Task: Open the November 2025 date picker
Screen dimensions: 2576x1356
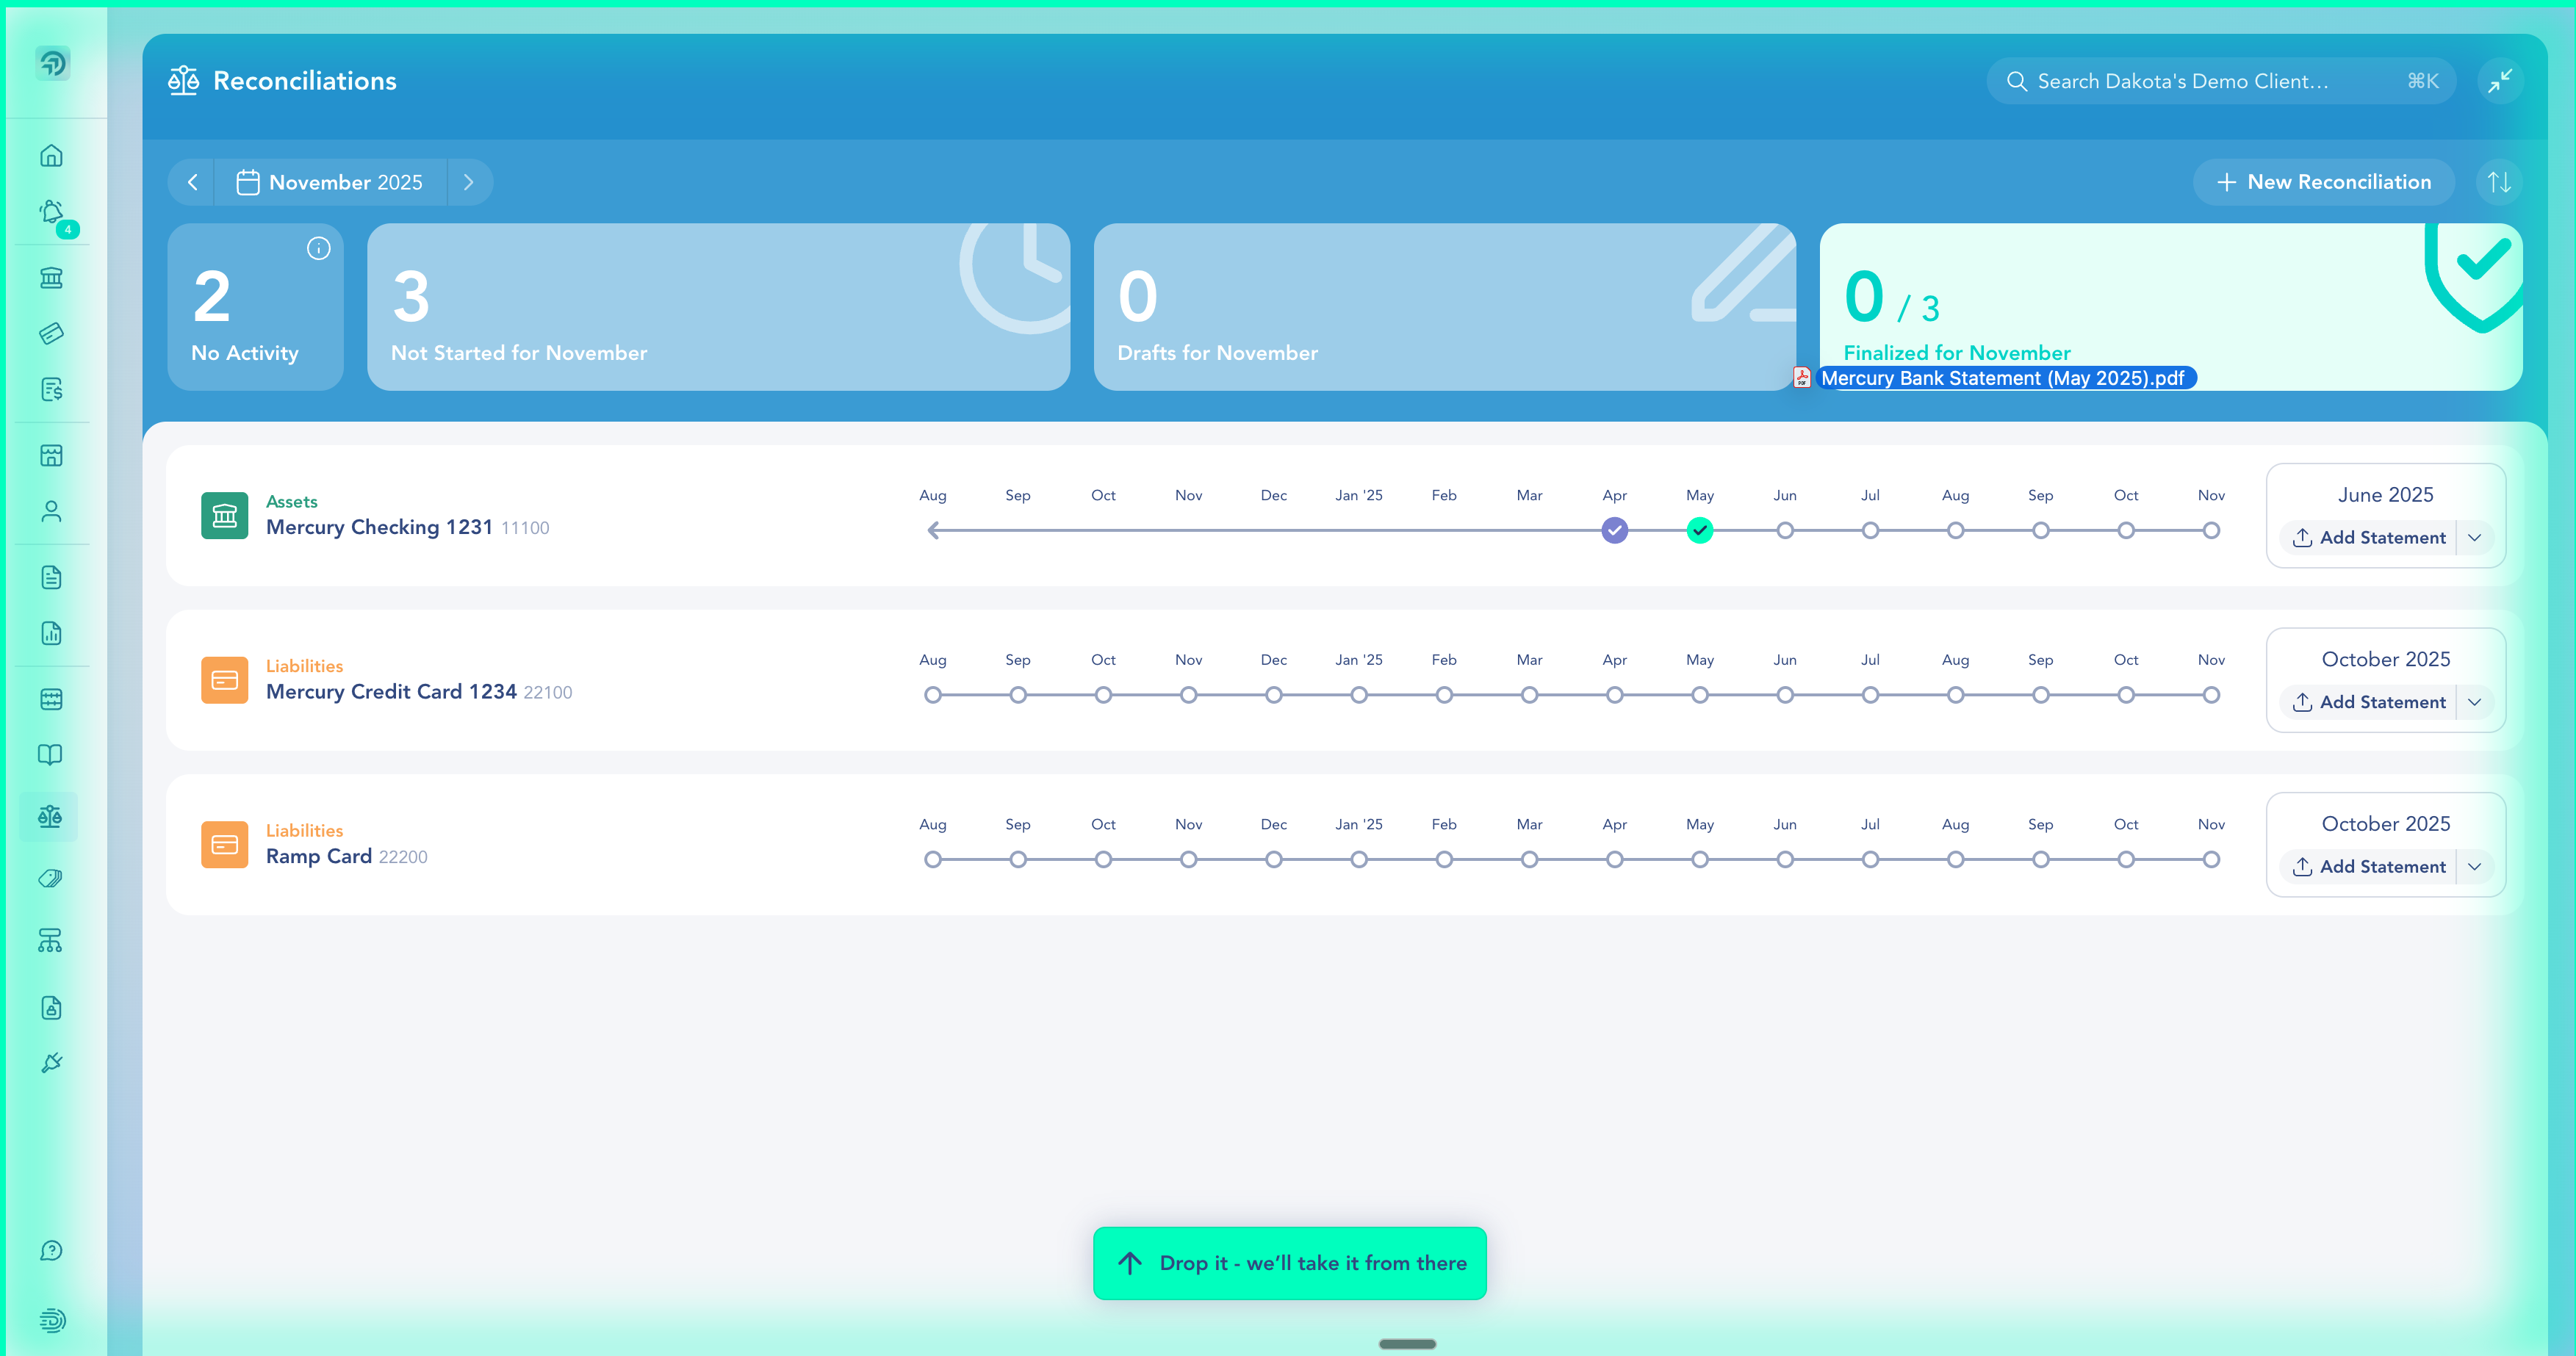Action: [x=330, y=182]
